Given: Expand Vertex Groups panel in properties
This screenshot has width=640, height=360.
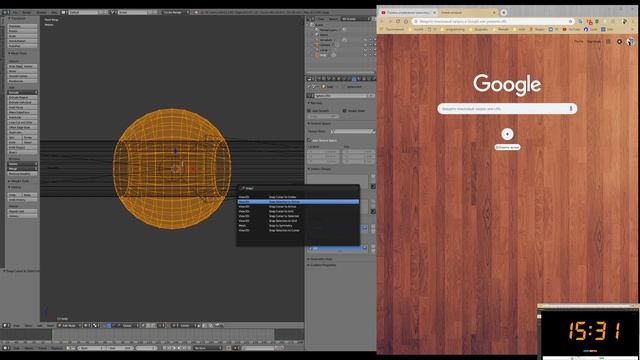Looking at the screenshot, I should [x=320, y=169].
